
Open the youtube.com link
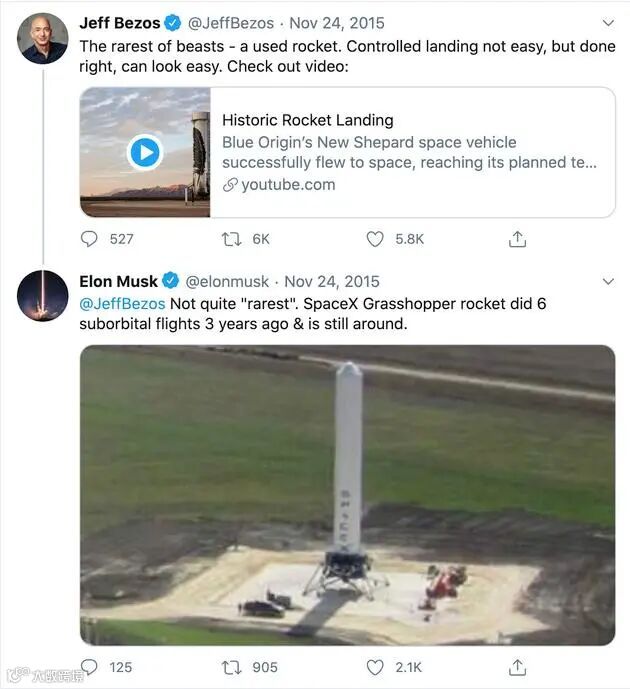pyautogui.click(x=287, y=185)
